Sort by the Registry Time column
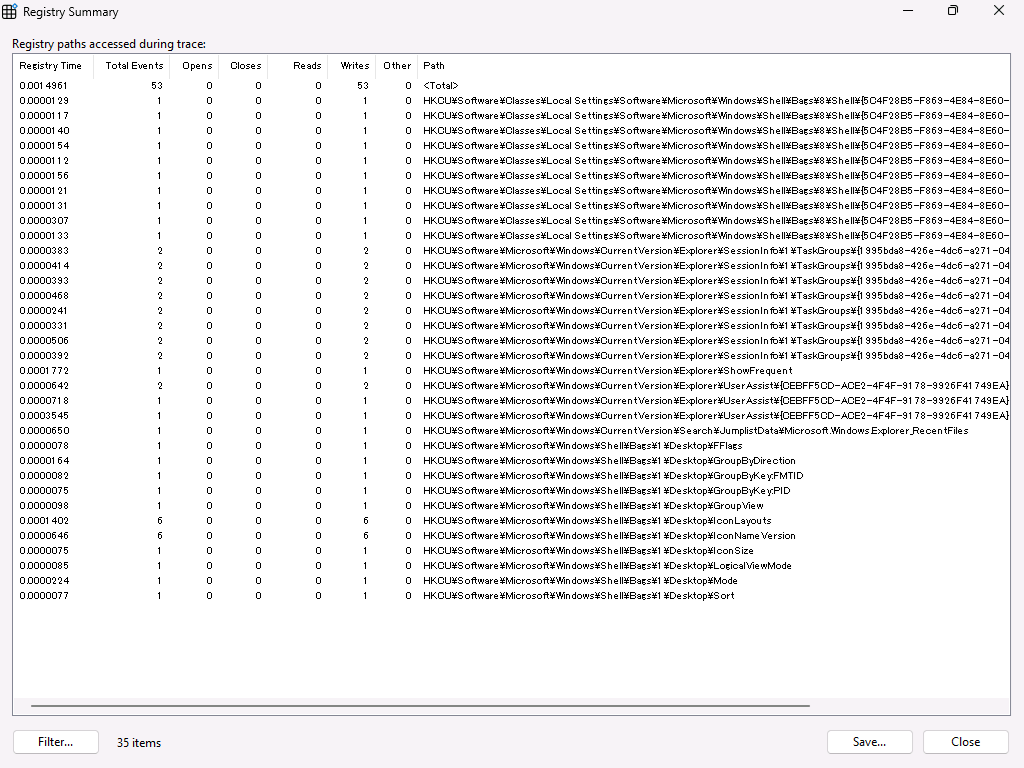Viewport: 1024px width, 768px height. click(x=50, y=66)
